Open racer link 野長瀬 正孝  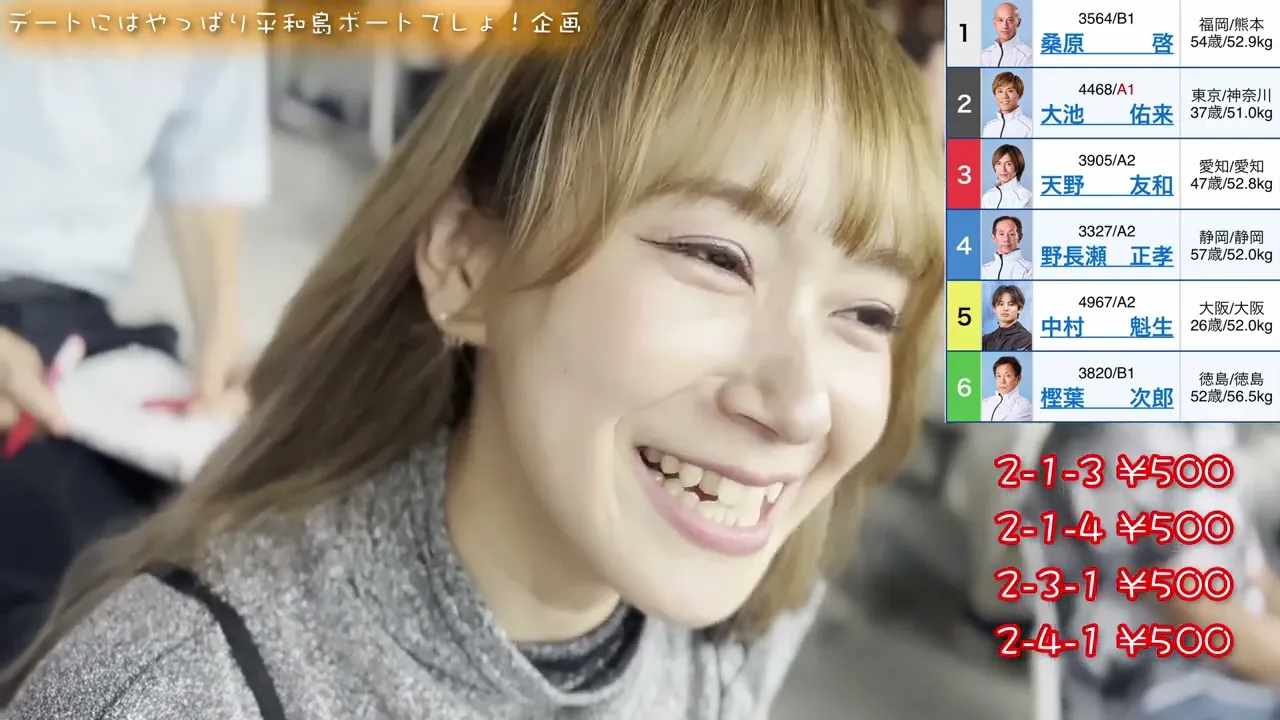click(x=1106, y=257)
